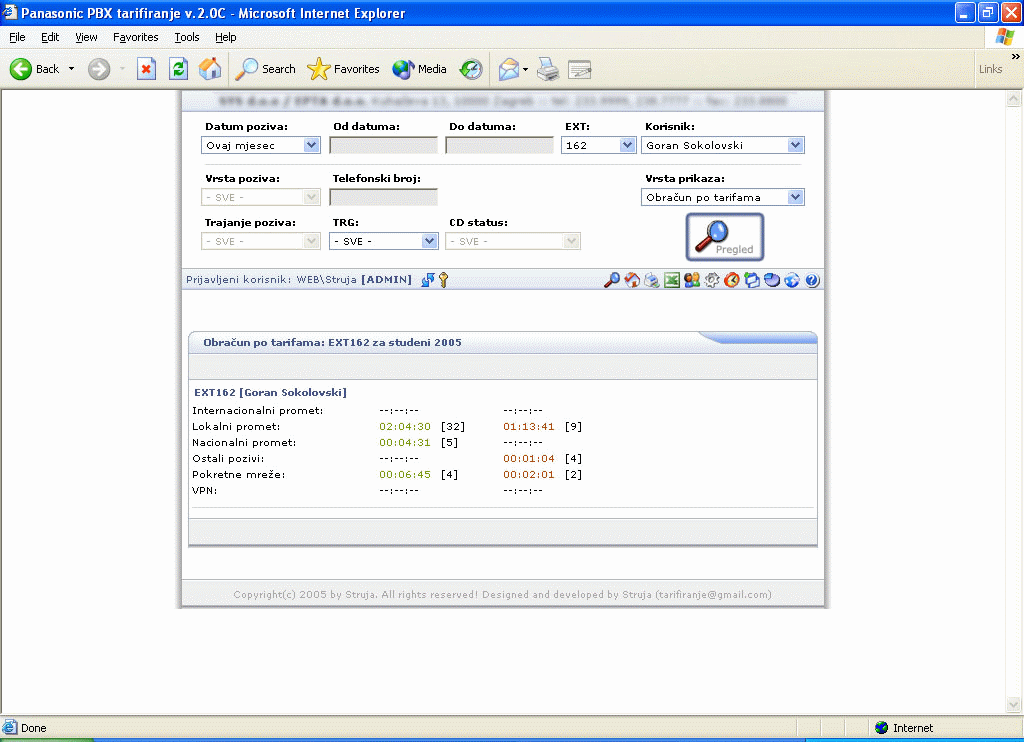Click the printer icon in the admin toolbar
The width and height of the screenshot is (1024, 742).
pyautogui.click(x=652, y=280)
